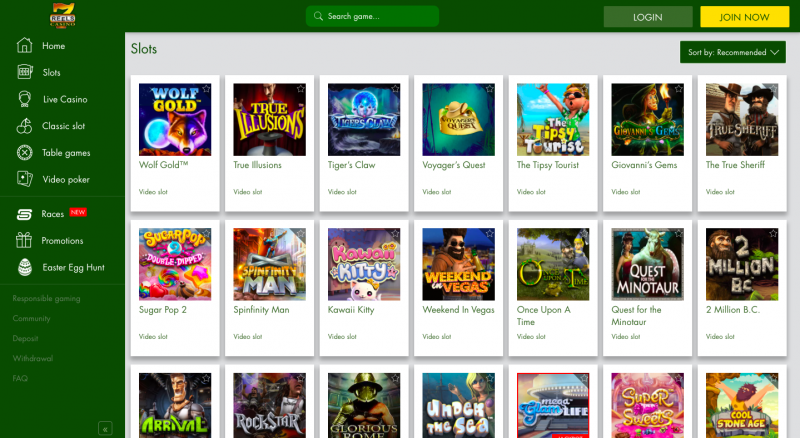800x438 pixels.
Task: Click the Video poker cards icon
Action: click(x=24, y=179)
